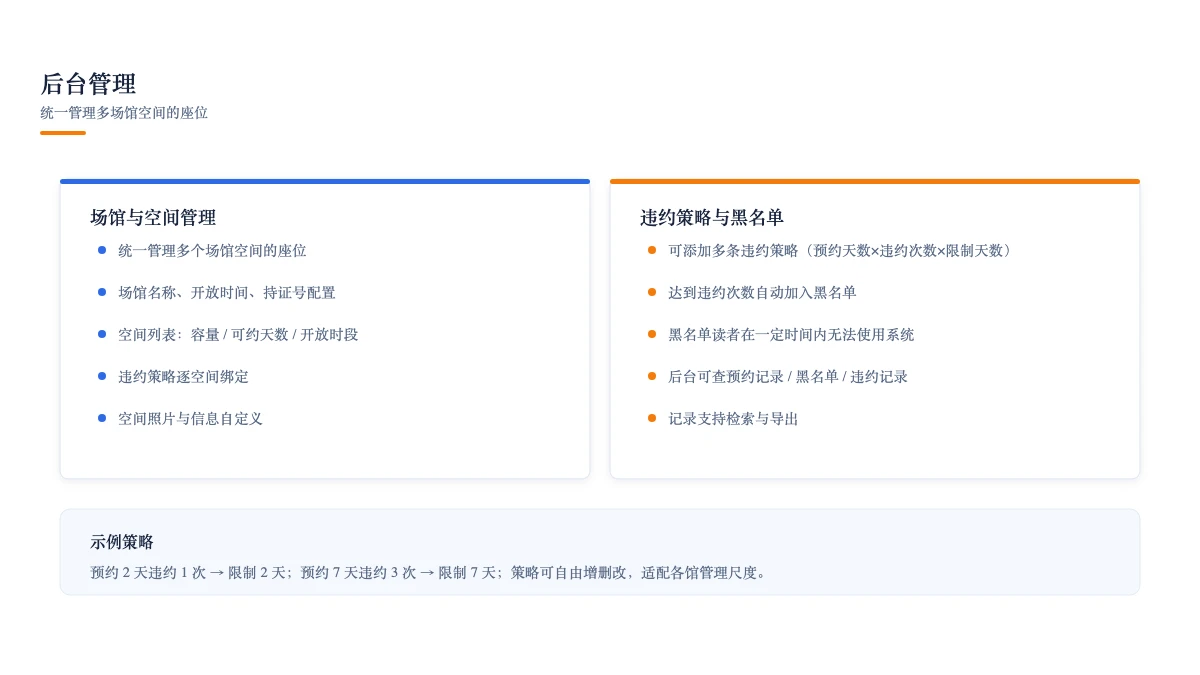
Task: Click the bullet 黑名单读者在一定时间内无法使用系统
Action: tap(791, 335)
